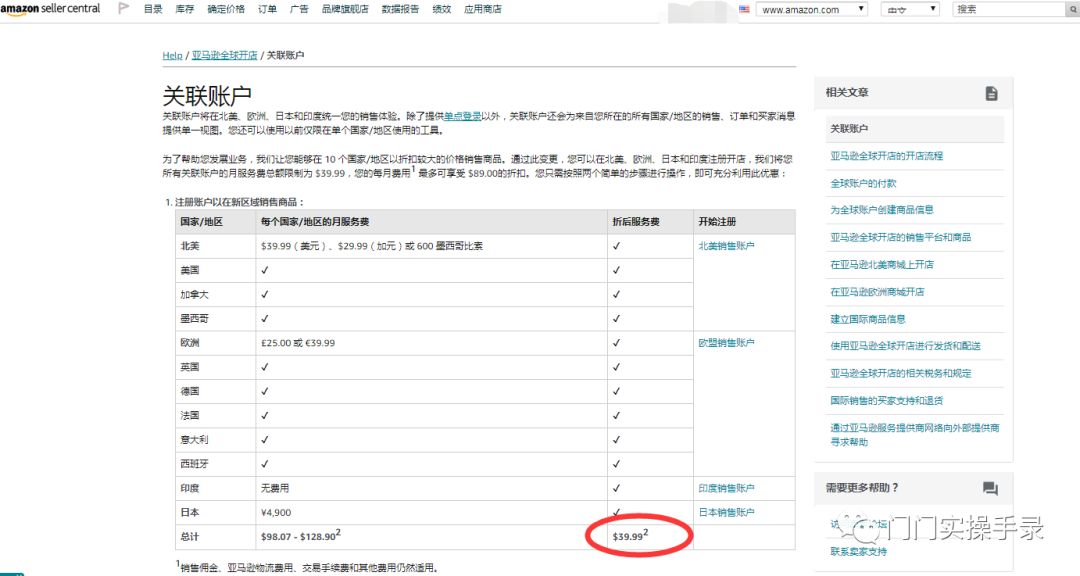The image size is (1080, 576).
Task: Open article 在亚马逊北美商城上开店
Action: [882, 265]
